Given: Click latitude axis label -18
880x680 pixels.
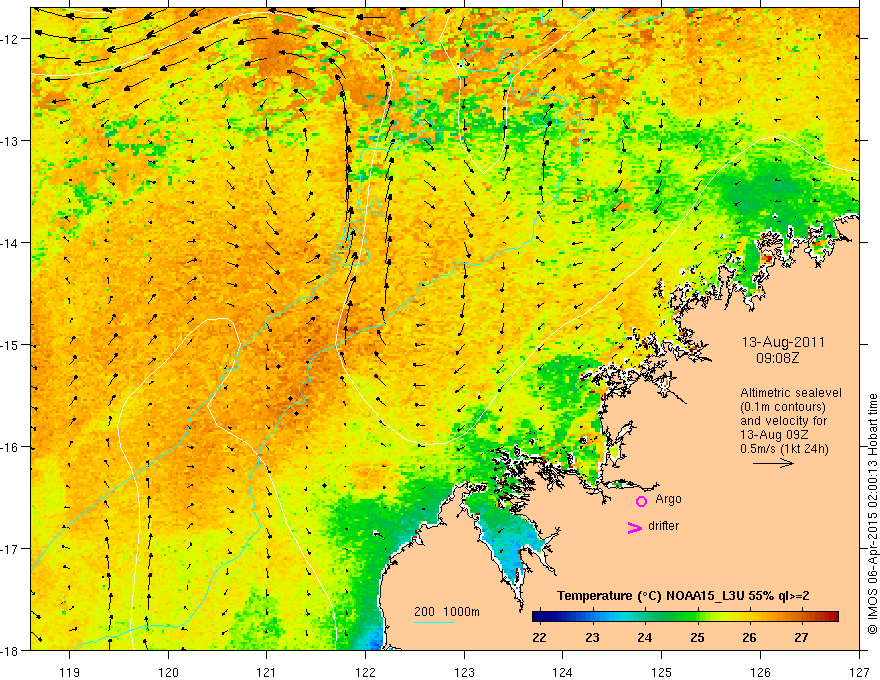Looking at the screenshot, I should tap(11, 651).
